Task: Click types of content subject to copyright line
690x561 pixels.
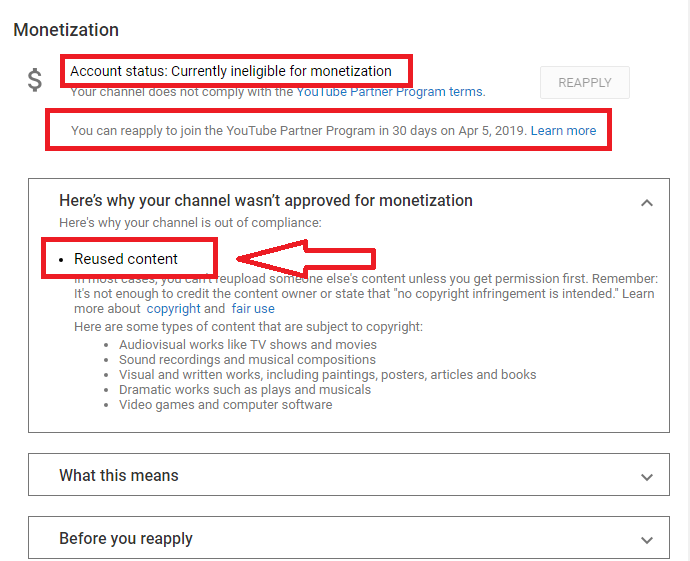Action: [x=248, y=326]
